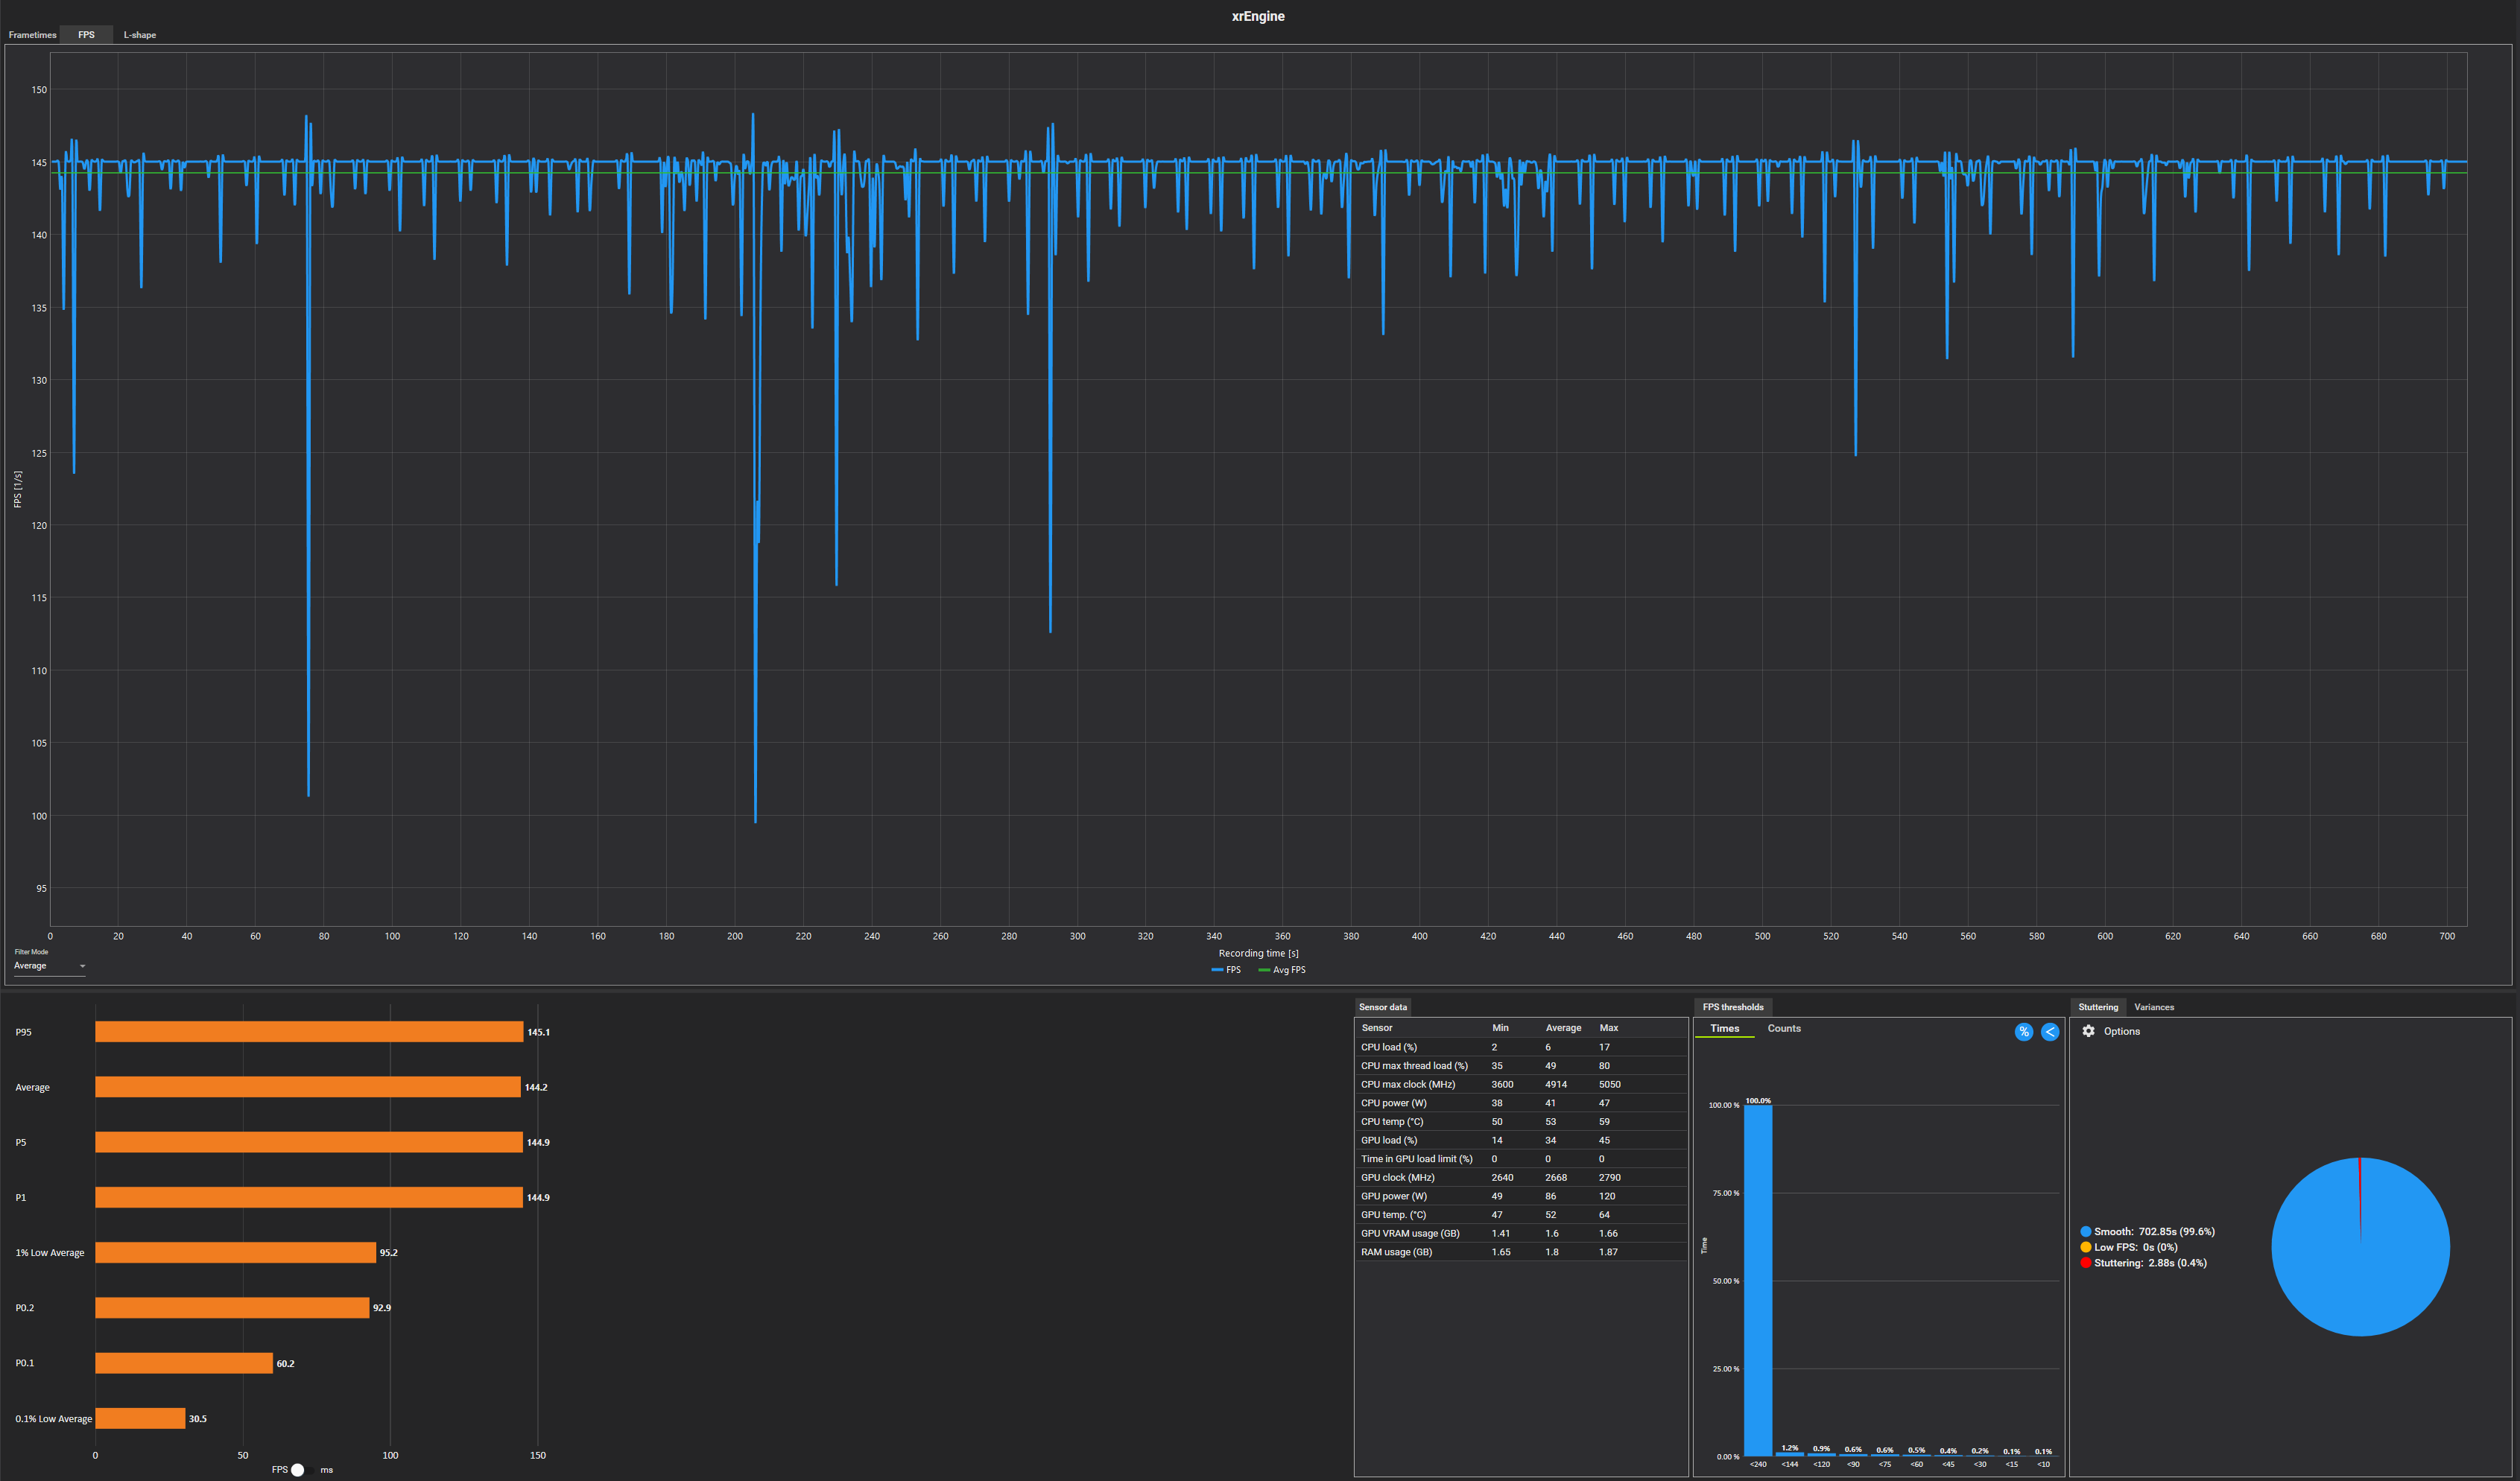This screenshot has height=1481, width=2520.
Task: Click the 'RAM usage (GB)' row
Action: [1520, 1252]
